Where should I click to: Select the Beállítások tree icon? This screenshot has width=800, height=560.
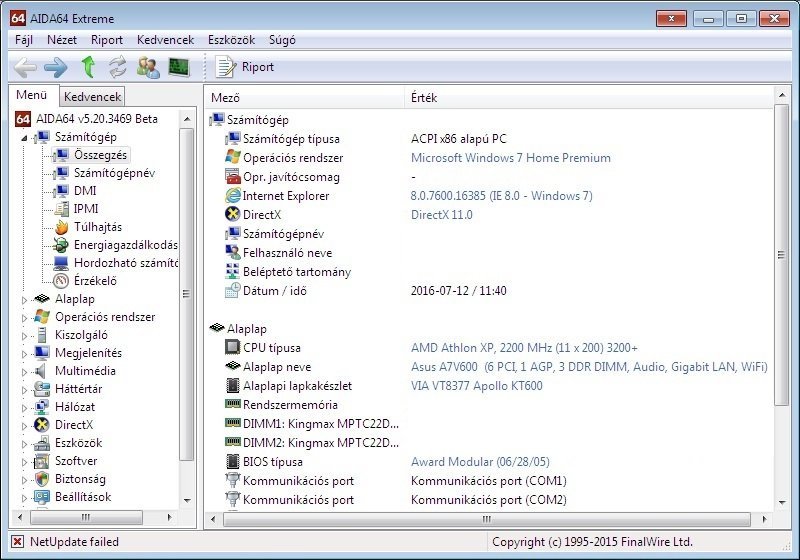point(41,497)
